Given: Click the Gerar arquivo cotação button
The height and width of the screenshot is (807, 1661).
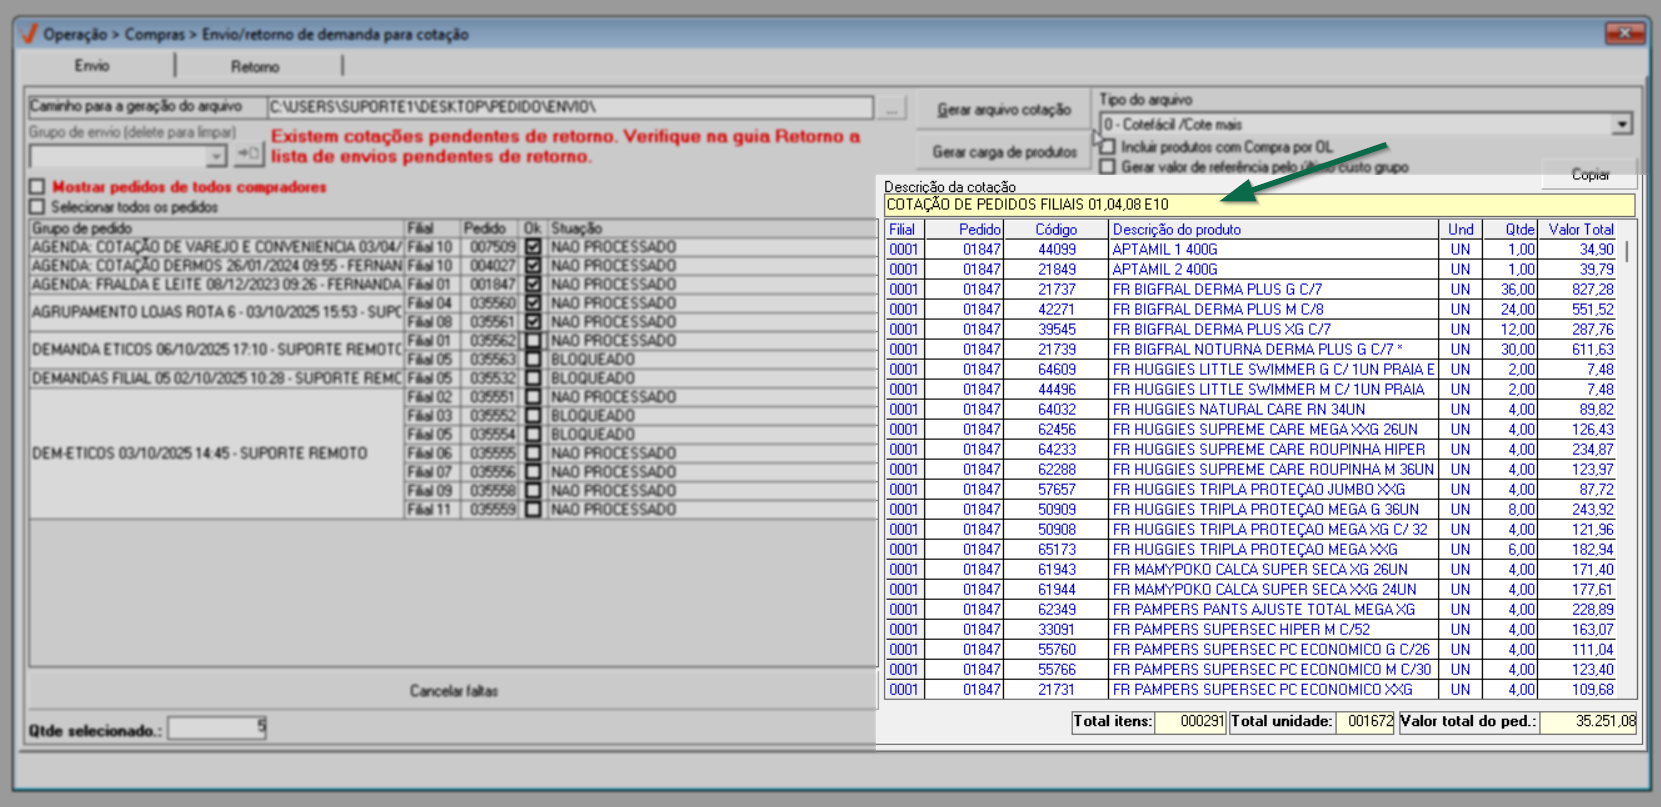Looking at the screenshot, I should click(x=1003, y=110).
